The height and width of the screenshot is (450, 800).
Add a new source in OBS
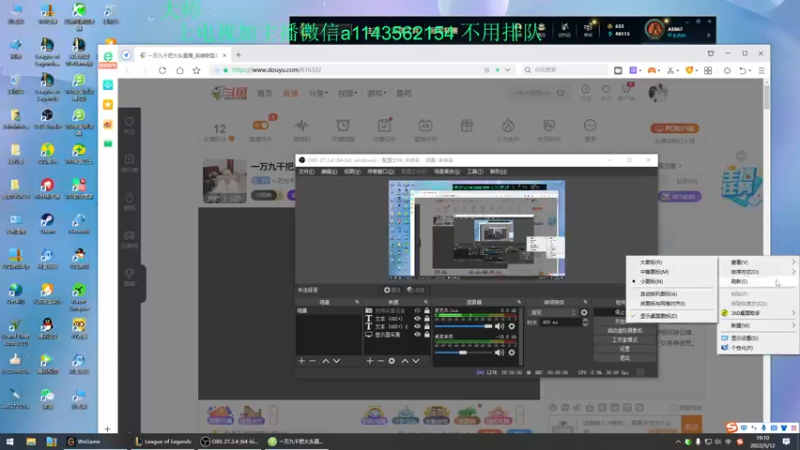(370, 361)
